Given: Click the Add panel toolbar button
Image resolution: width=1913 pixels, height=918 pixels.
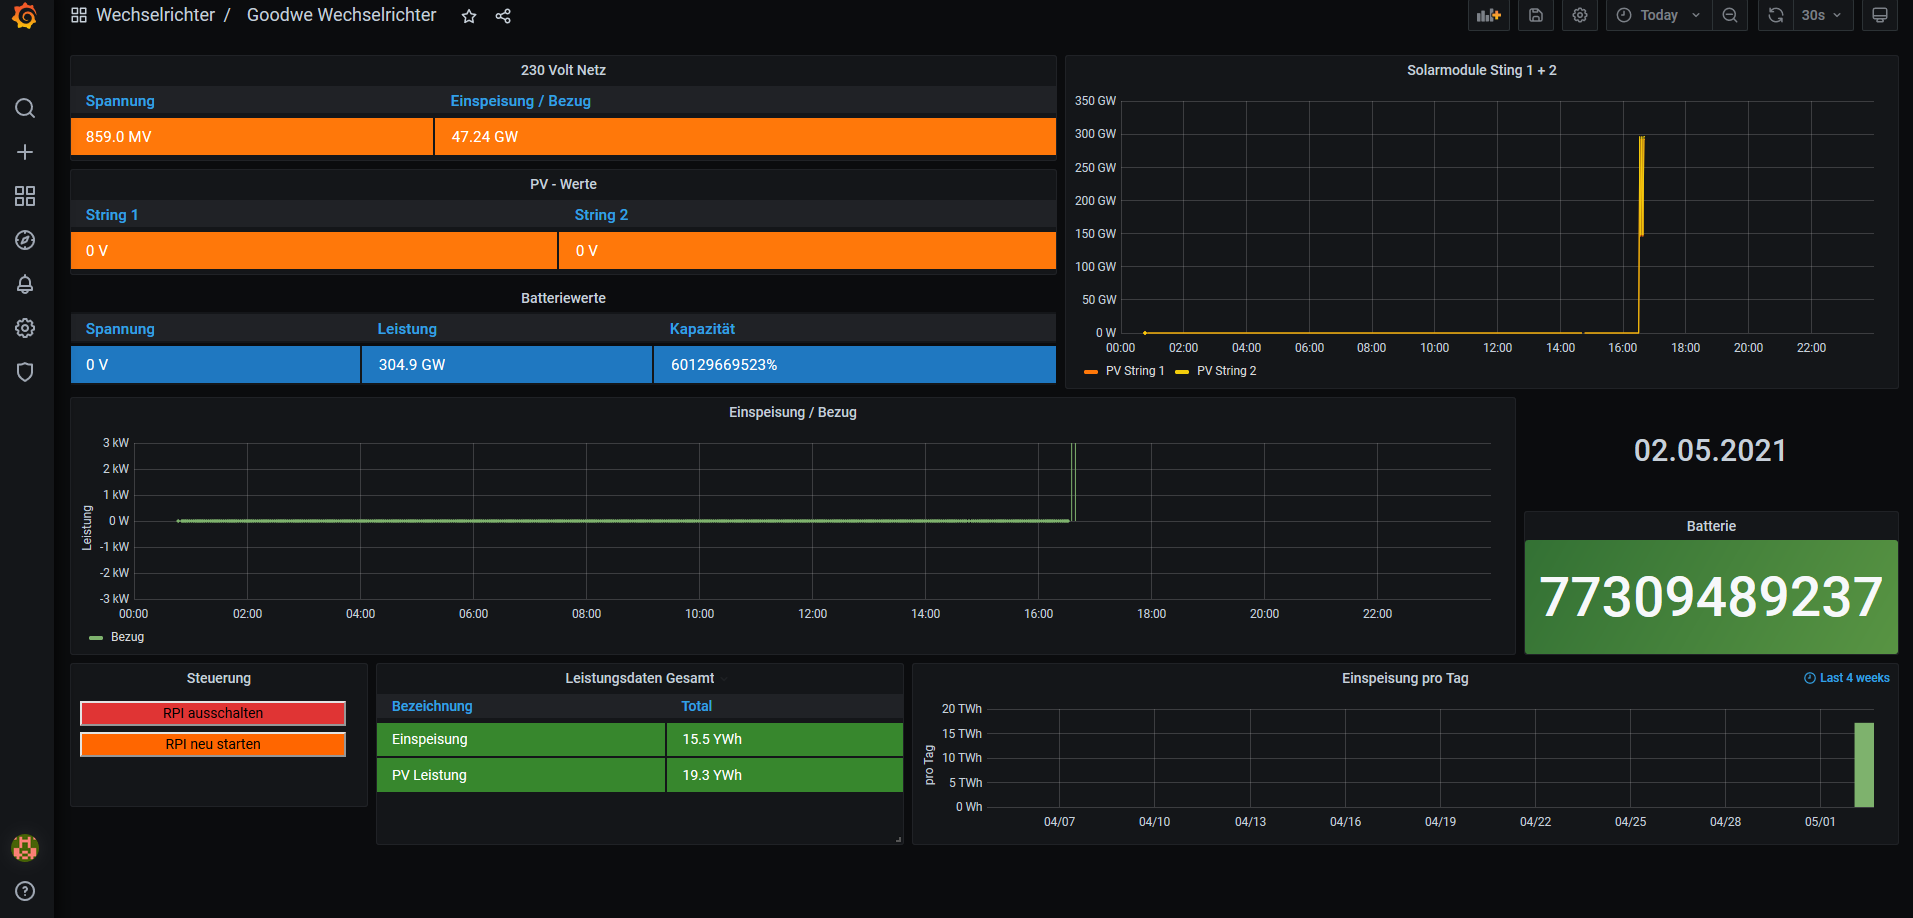Looking at the screenshot, I should click(1488, 15).
